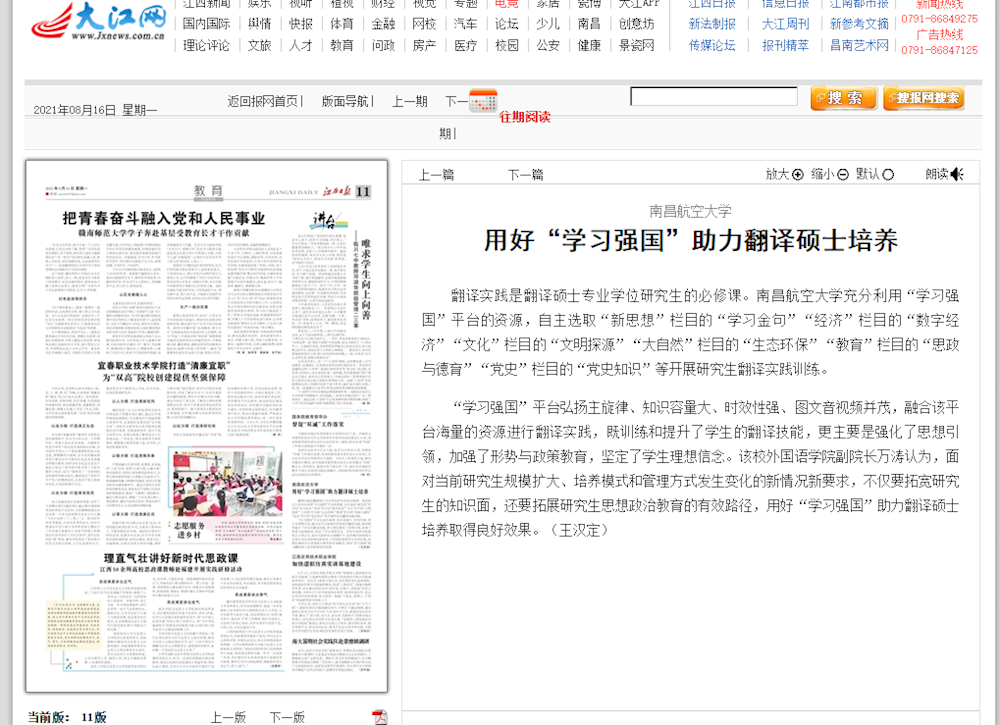Select 理论评论 in the top navigation

pos(206,45)
